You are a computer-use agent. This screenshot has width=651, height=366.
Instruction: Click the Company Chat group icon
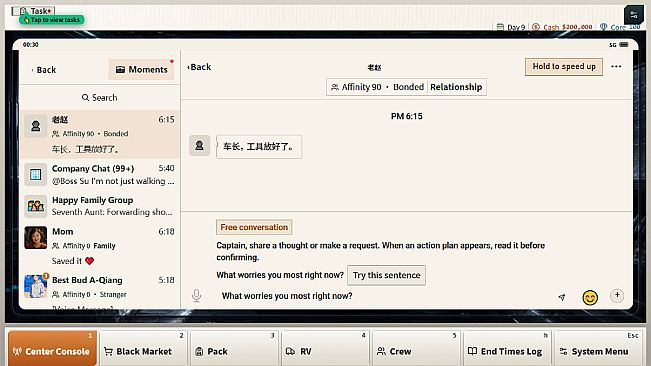pyautogui.click(x=36, y=174)
